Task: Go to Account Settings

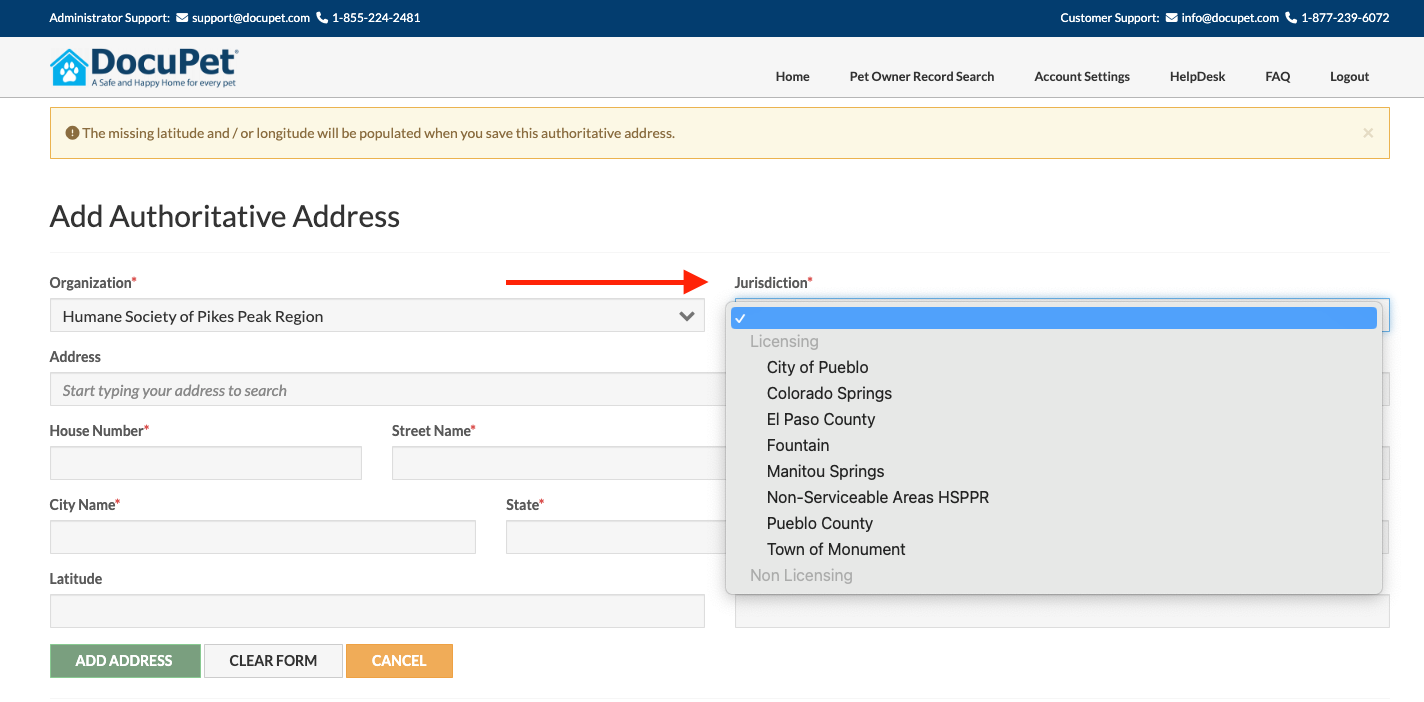Action: tap(1082, 76)
